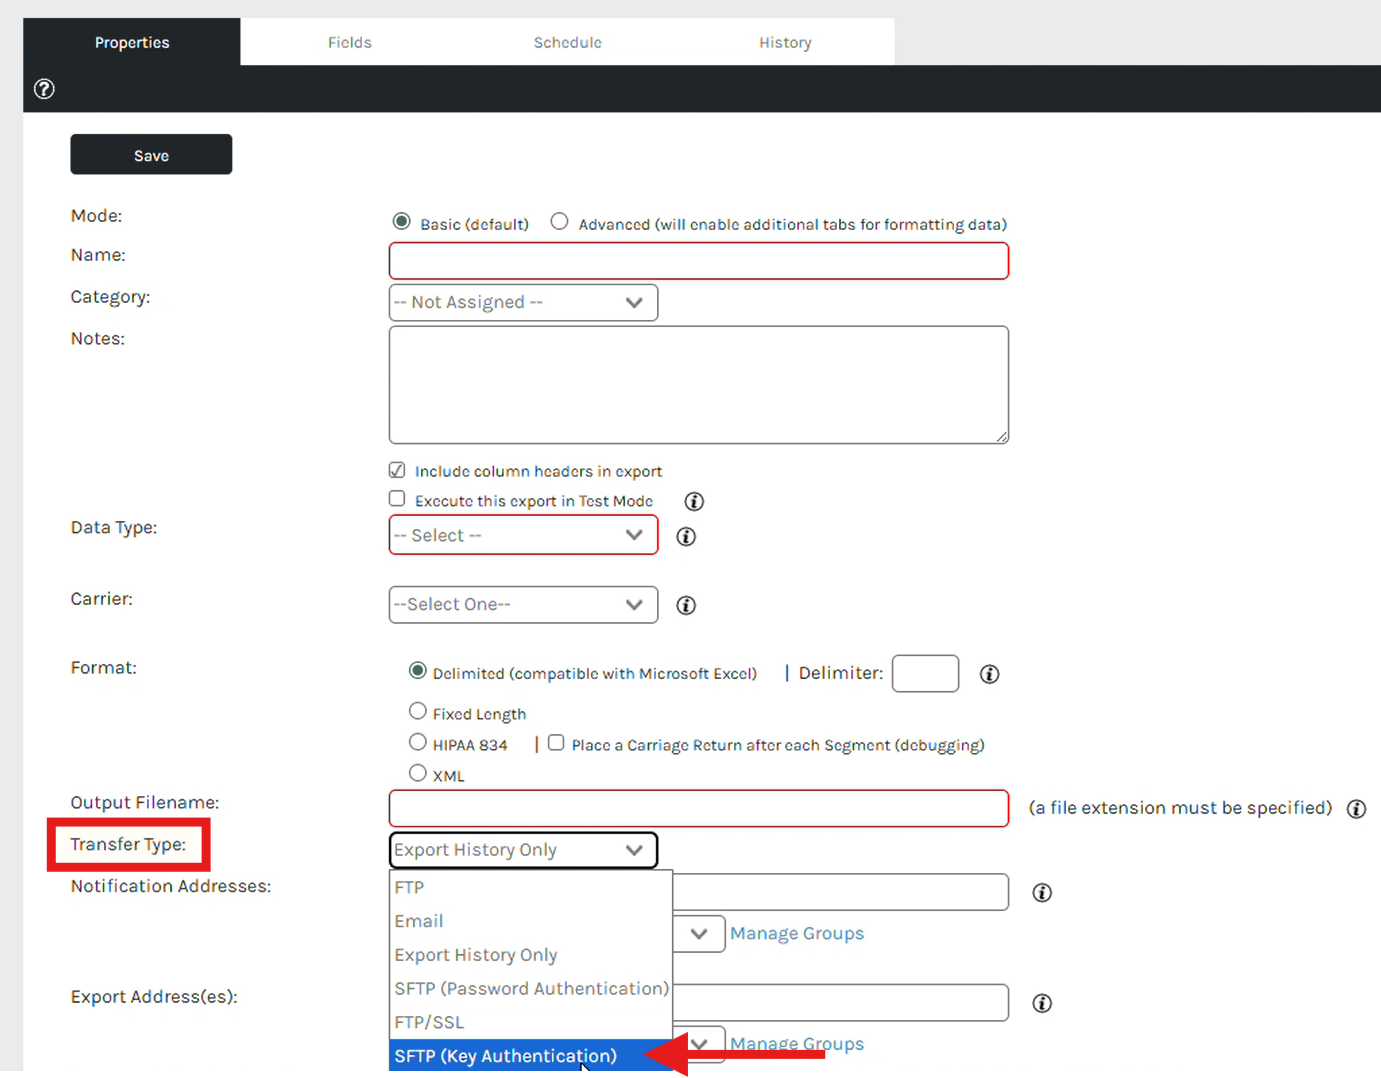The width and height of the screenshot is (1381, 1078).
Task: Select FTP/SSL transfer type option
Action: click(531, 1023)
